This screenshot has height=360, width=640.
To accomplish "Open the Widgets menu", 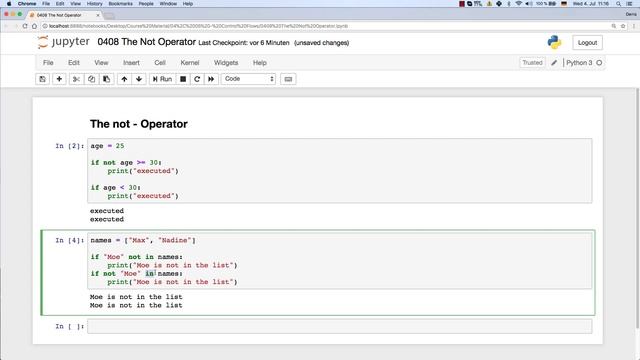I will point(226,63).
